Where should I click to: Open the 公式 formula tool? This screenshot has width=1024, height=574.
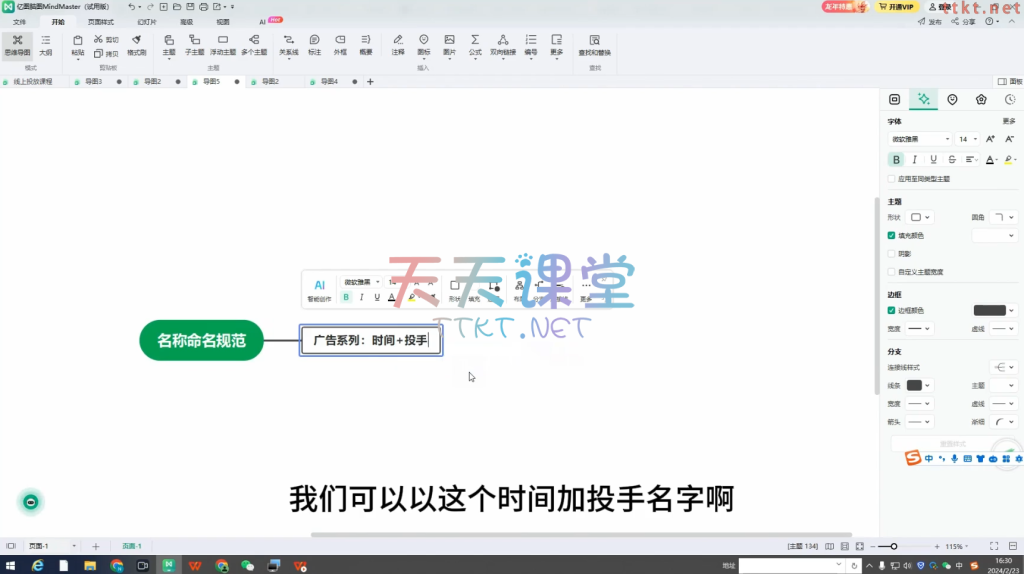point(475,43)
